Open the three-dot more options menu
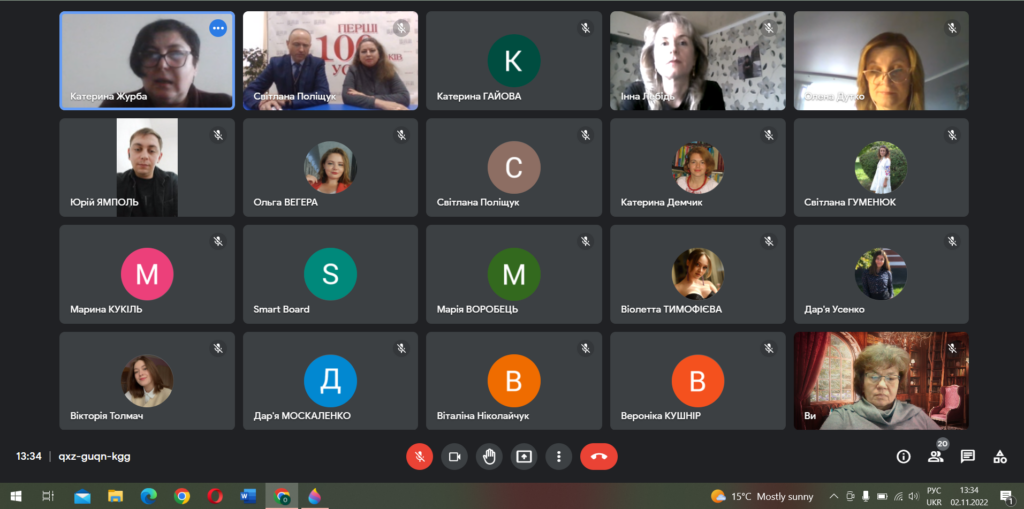The width and height of the screenshot is (1024, 509). [x=559, y=456]
